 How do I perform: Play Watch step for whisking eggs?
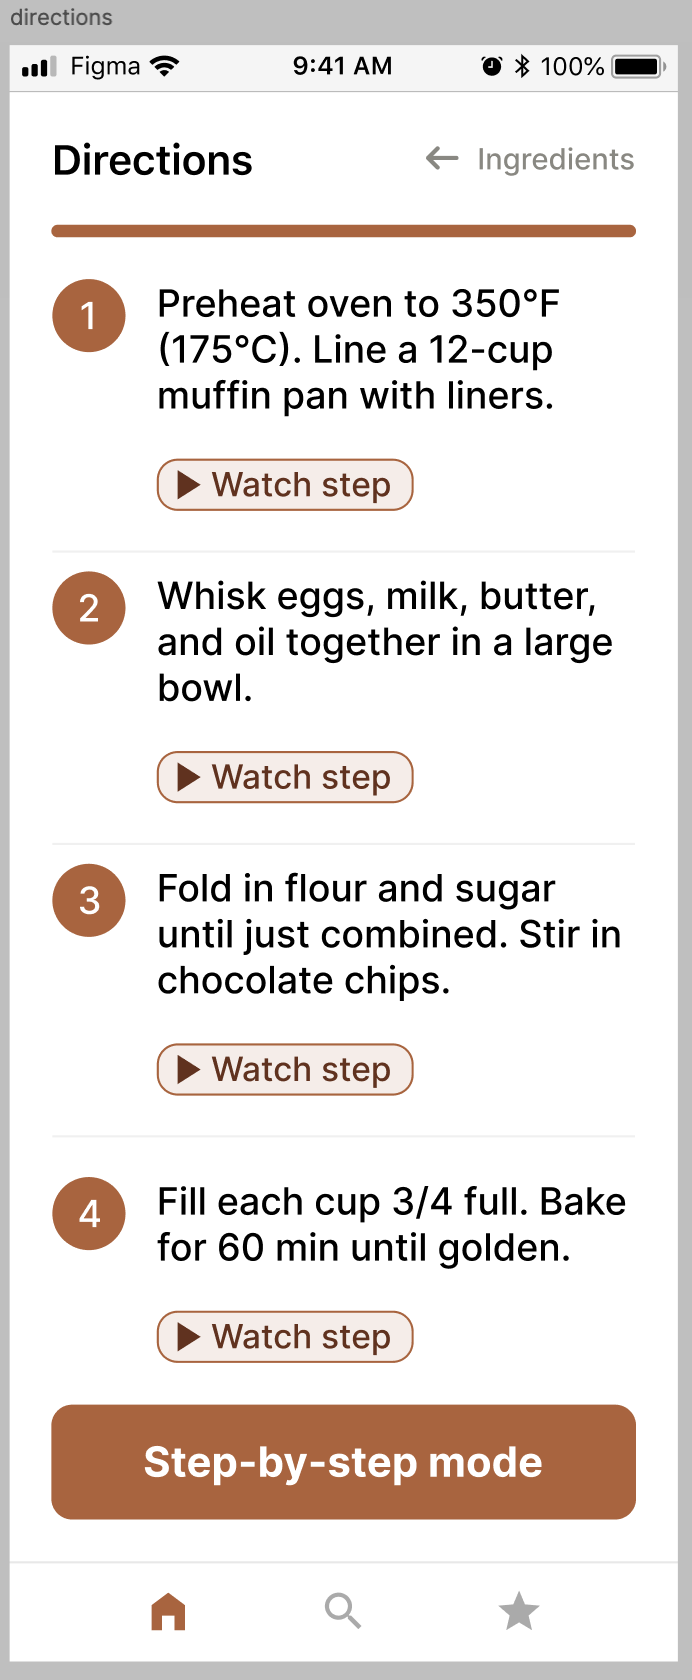[285, 777]
